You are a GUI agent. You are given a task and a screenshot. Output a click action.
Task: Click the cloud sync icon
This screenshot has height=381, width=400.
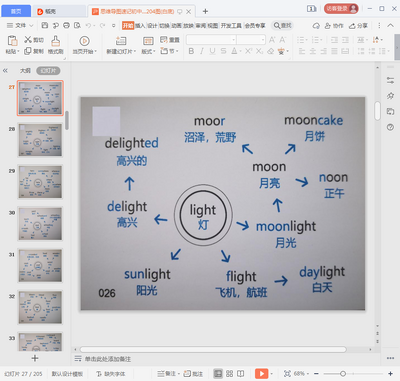pyautogui.click(x=316, y=26)
